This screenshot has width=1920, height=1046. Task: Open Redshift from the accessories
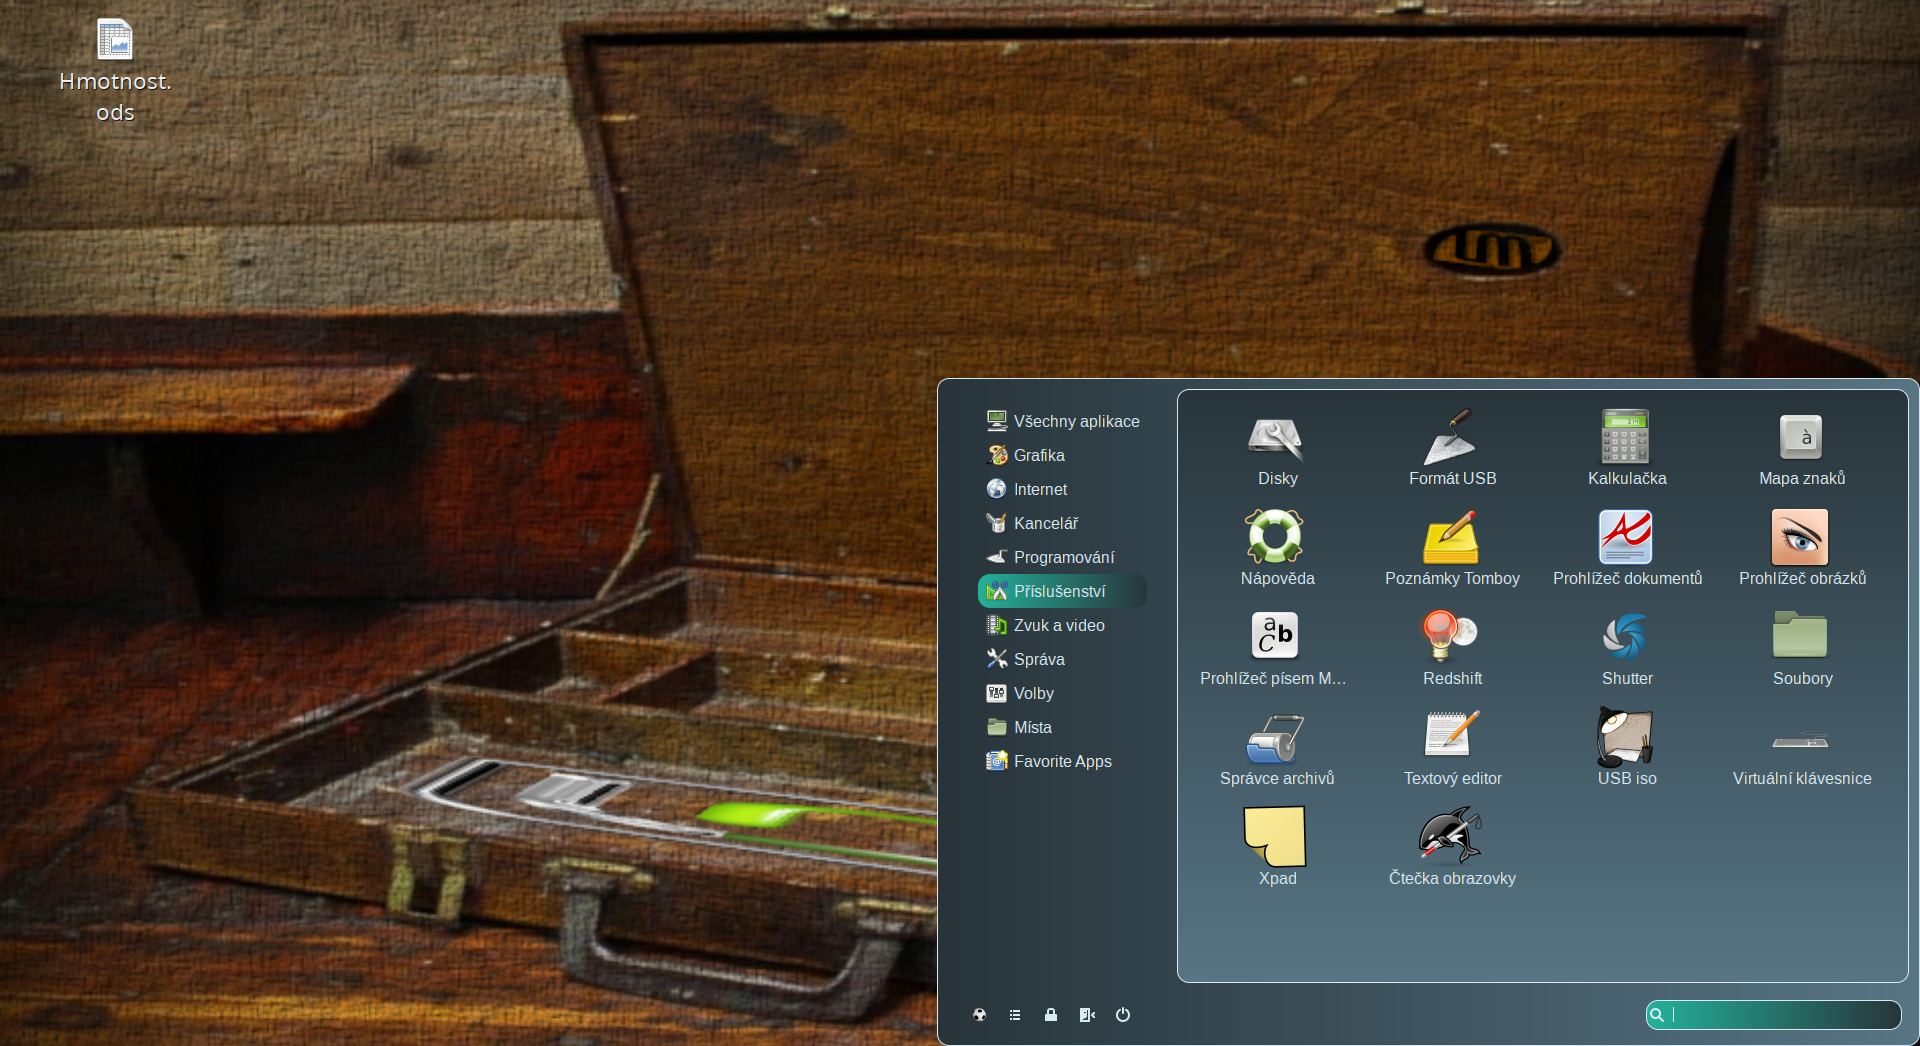click(1451, 647)
